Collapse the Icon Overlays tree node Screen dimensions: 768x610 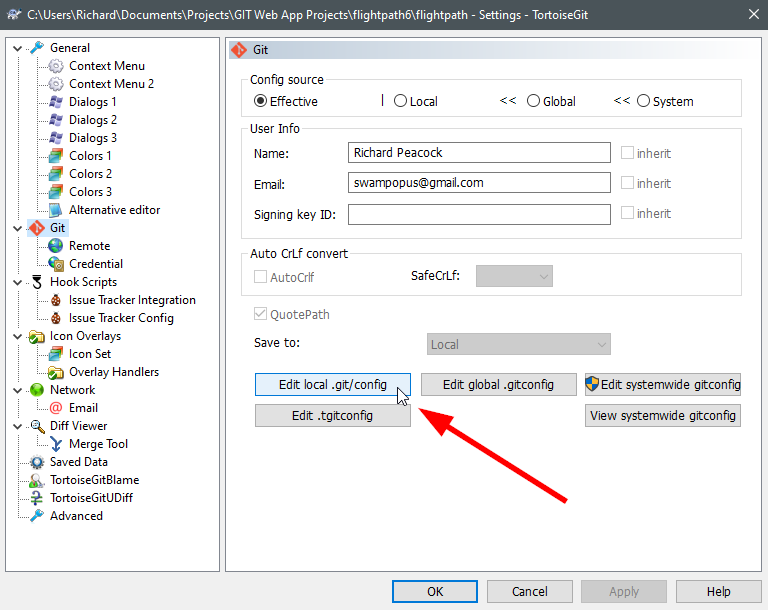point(18,337)
